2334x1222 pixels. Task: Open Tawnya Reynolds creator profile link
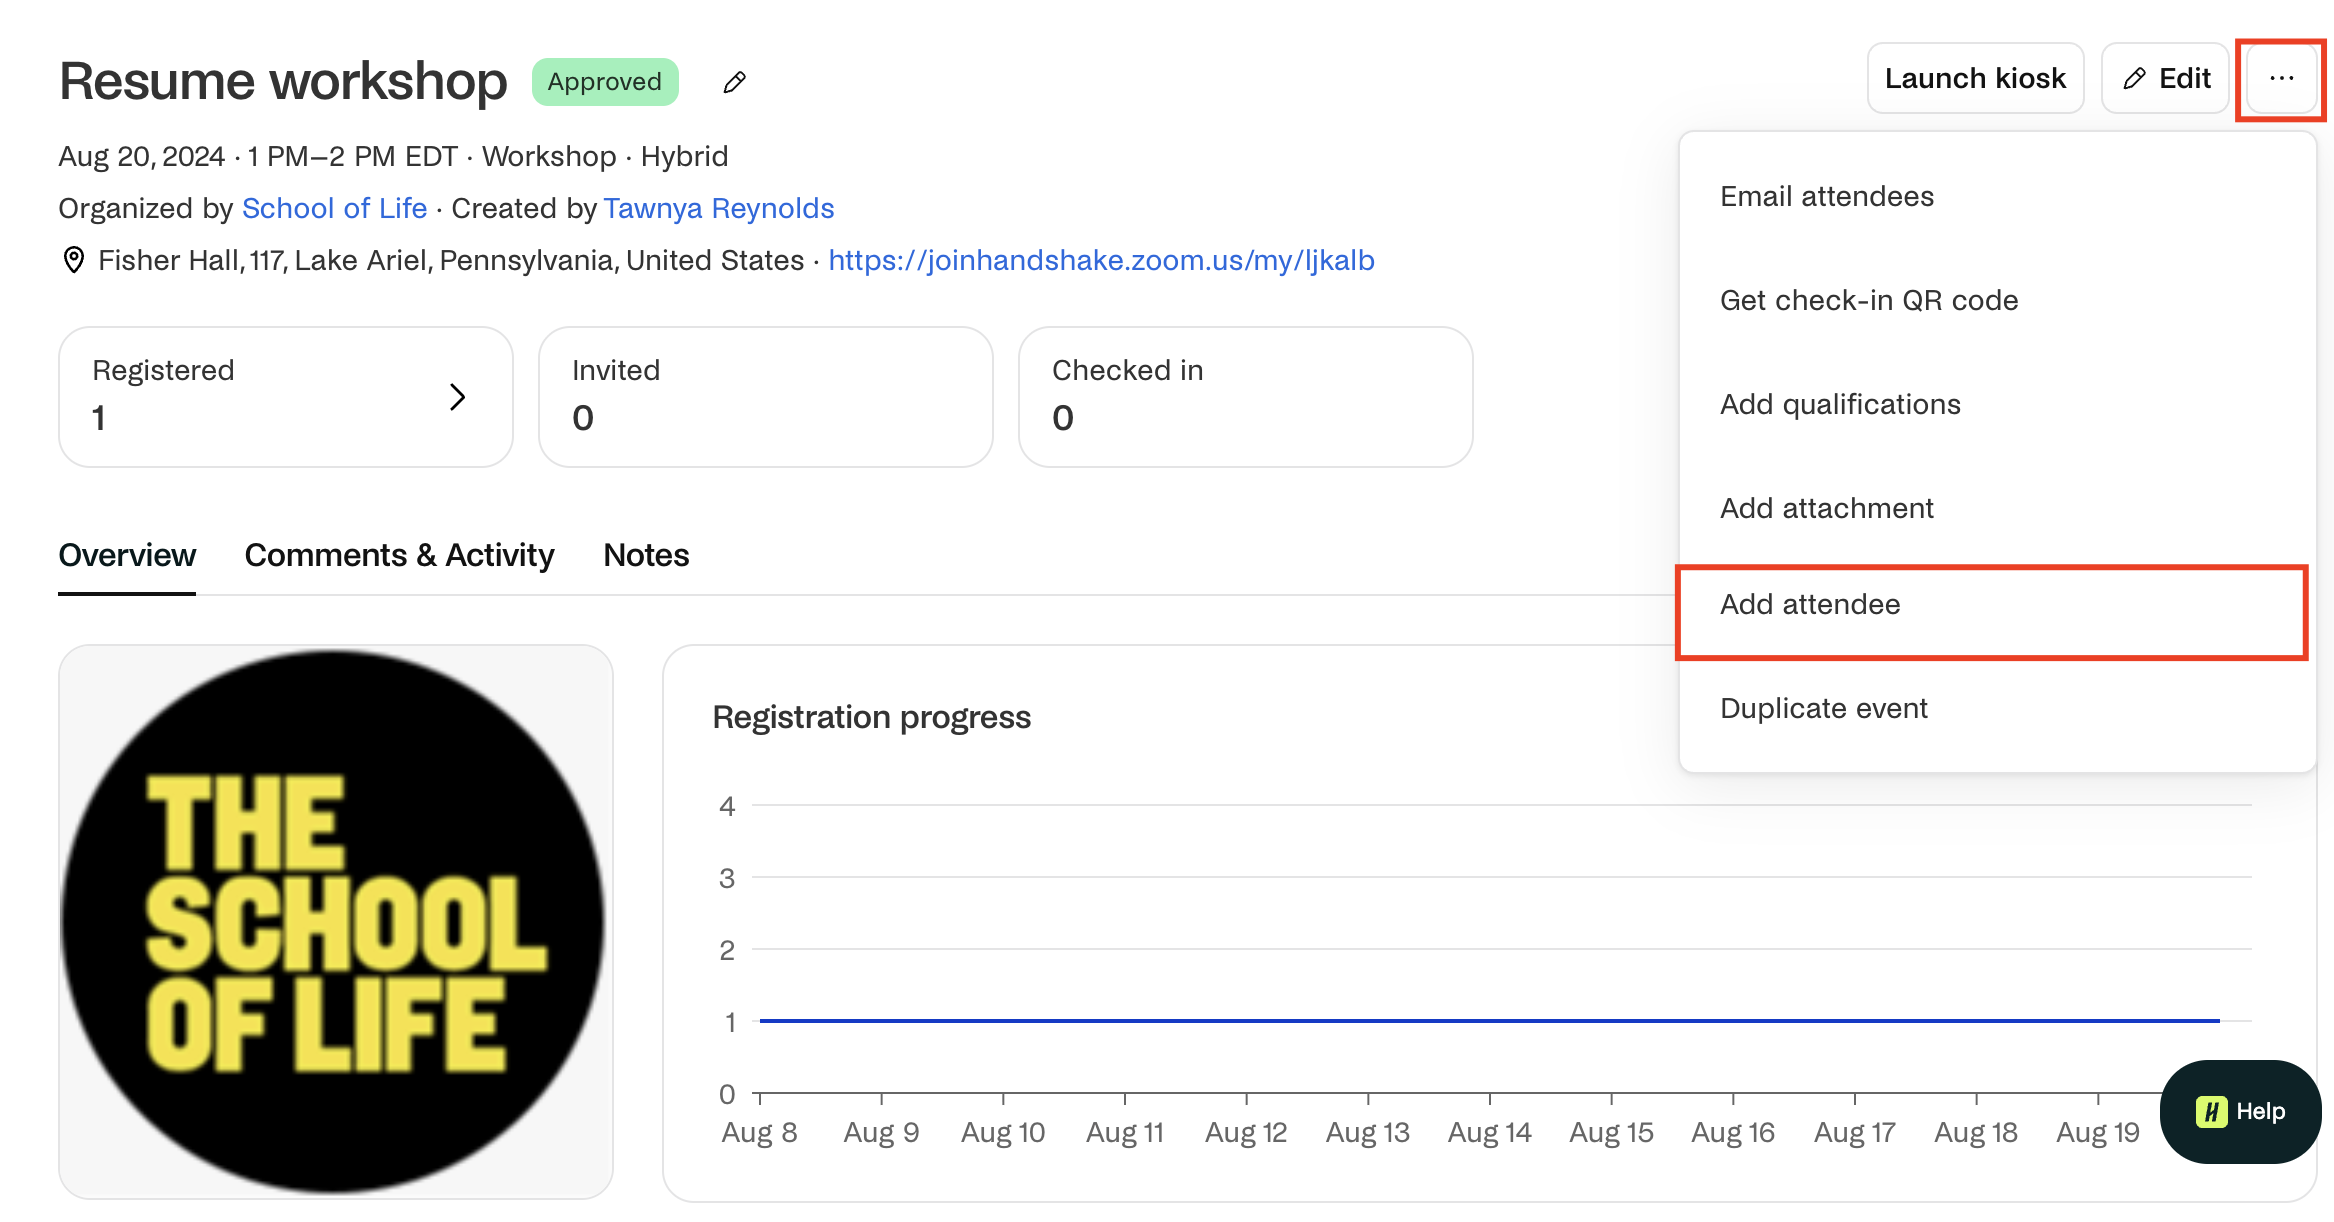pos(719,208)
